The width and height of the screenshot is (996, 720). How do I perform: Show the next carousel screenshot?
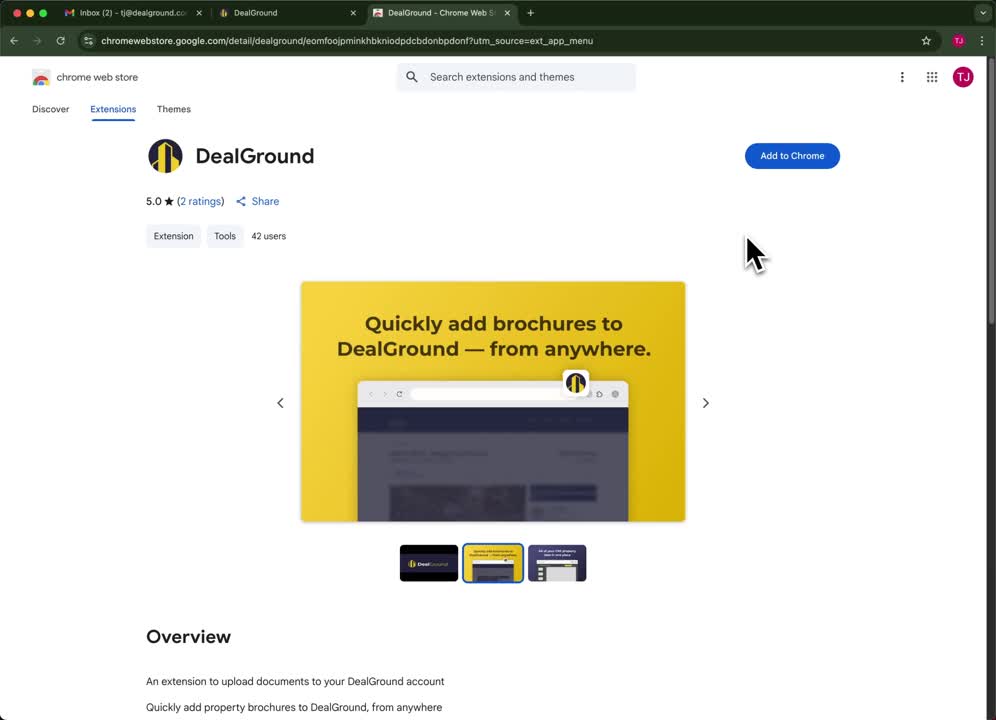(705, 403)
